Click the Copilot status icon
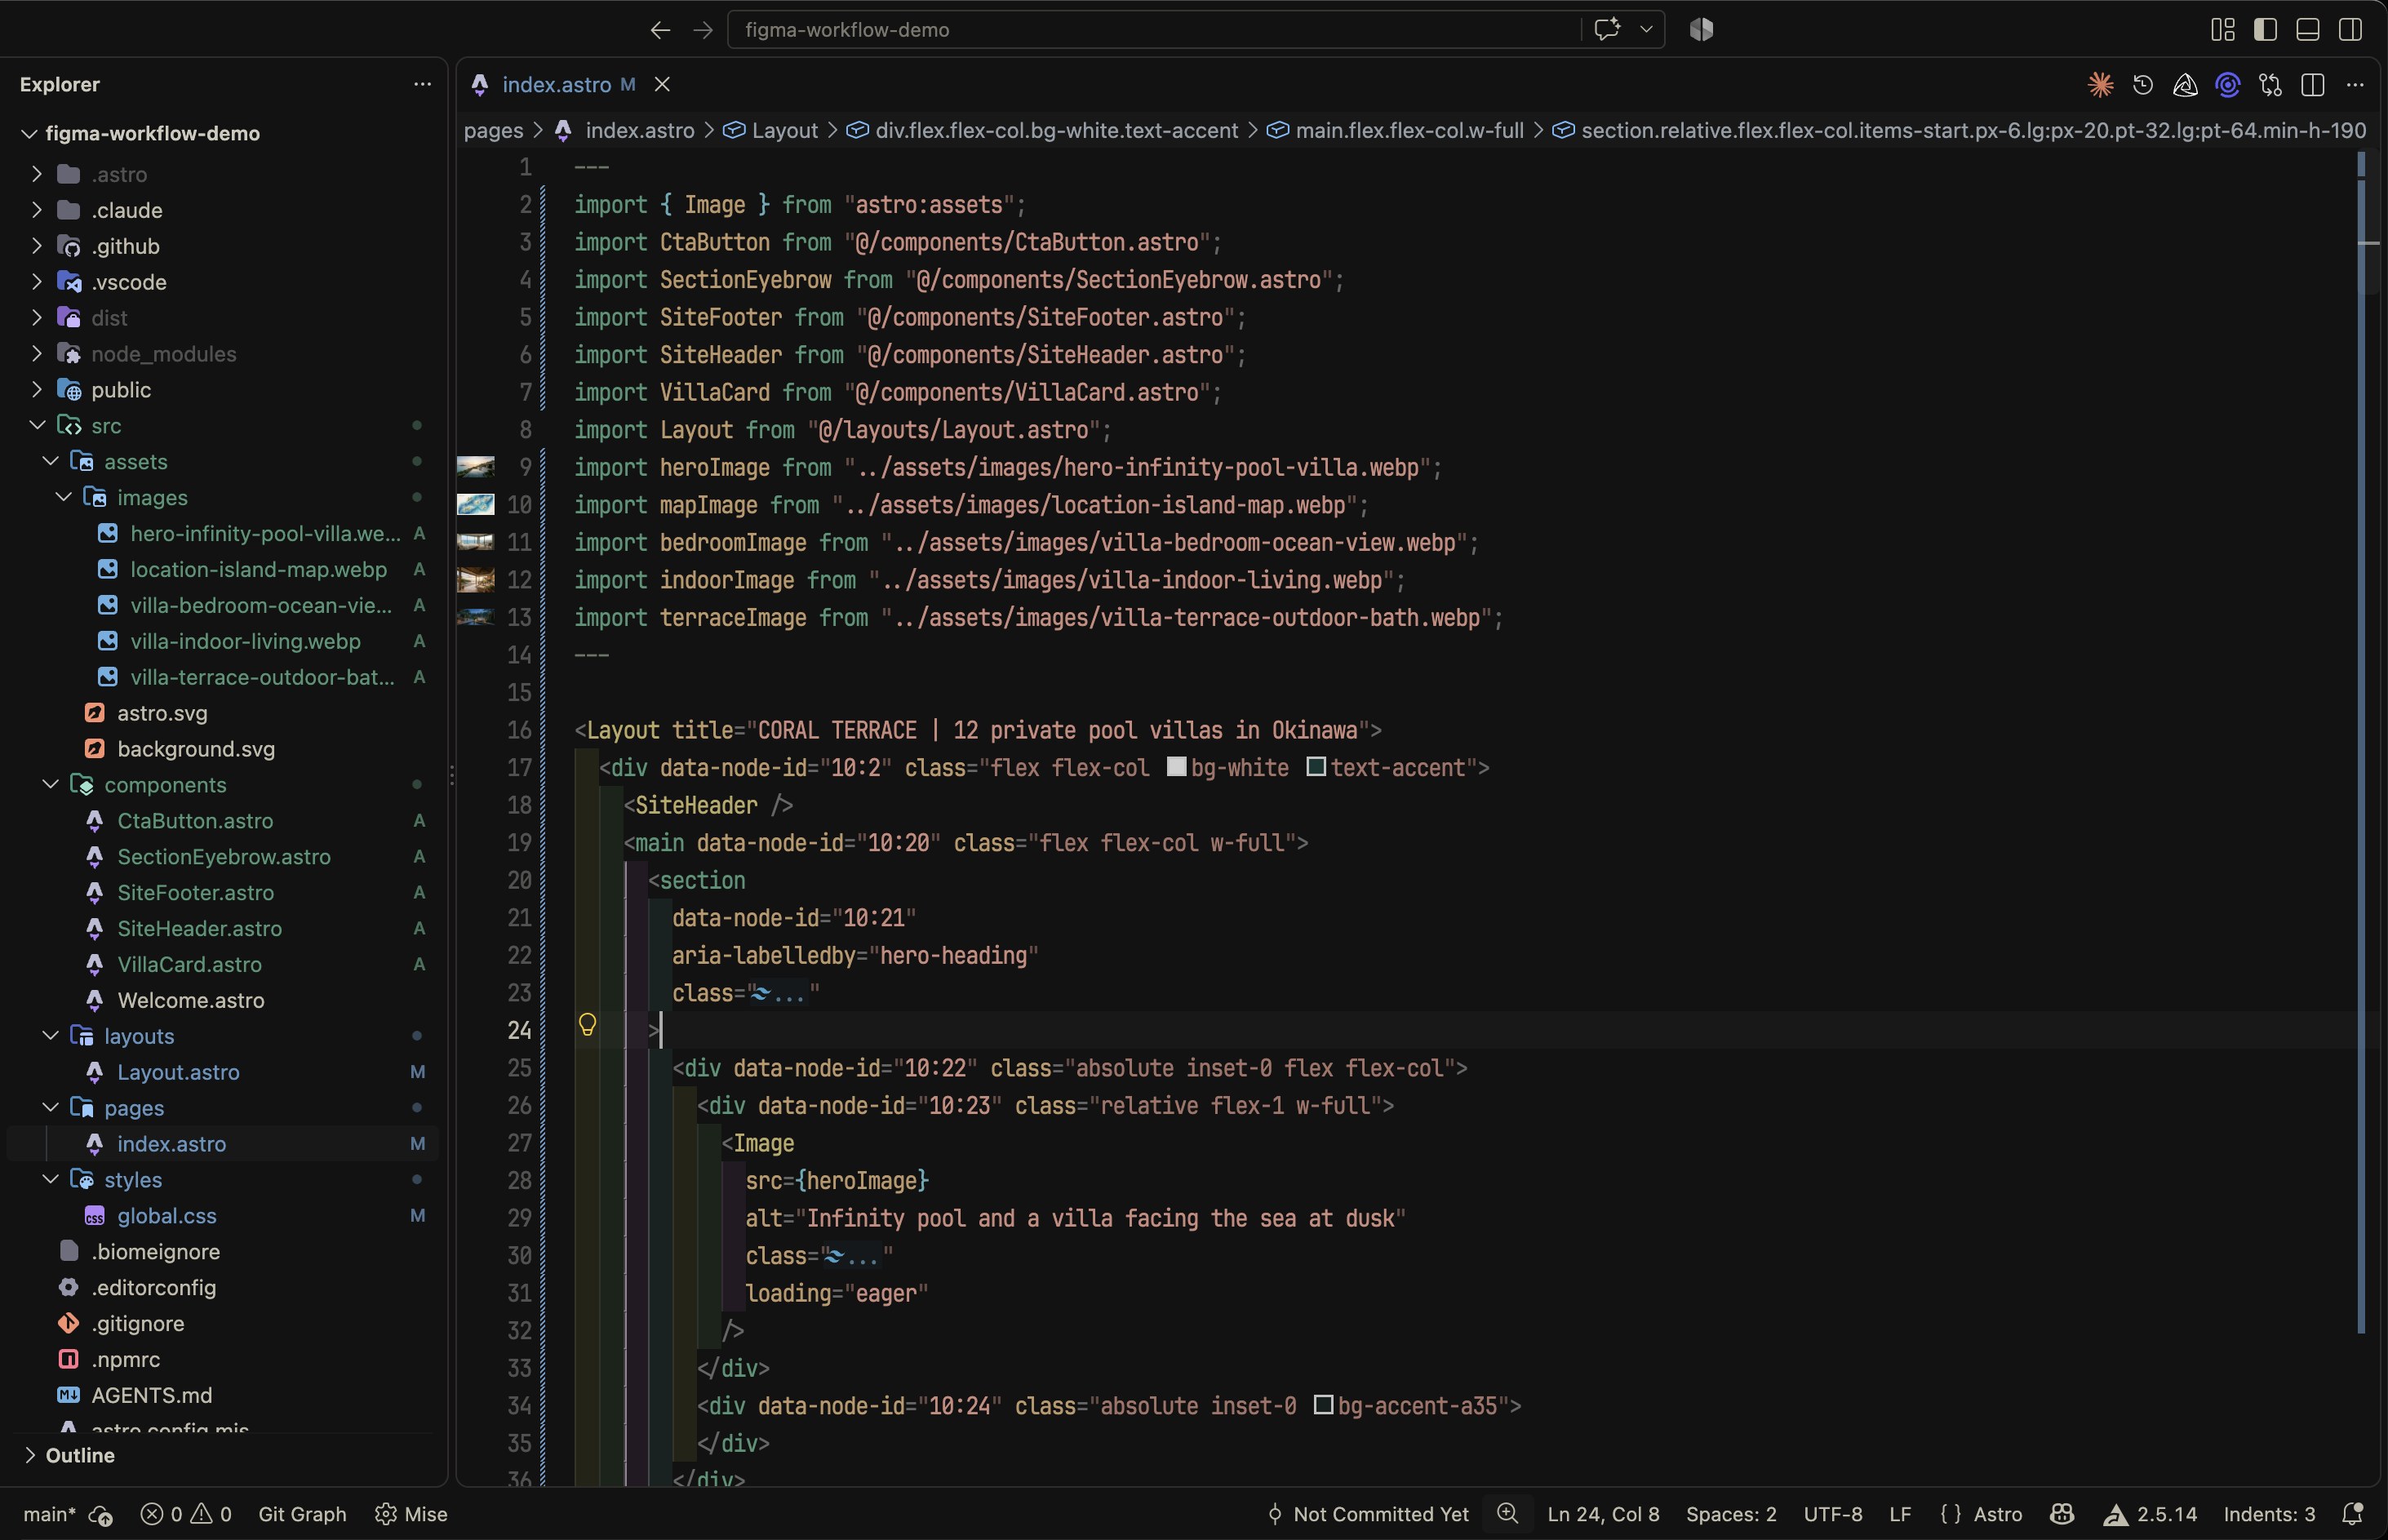Image resolution: width=2388 pixels, height=1540 pixels. 2062,1514
